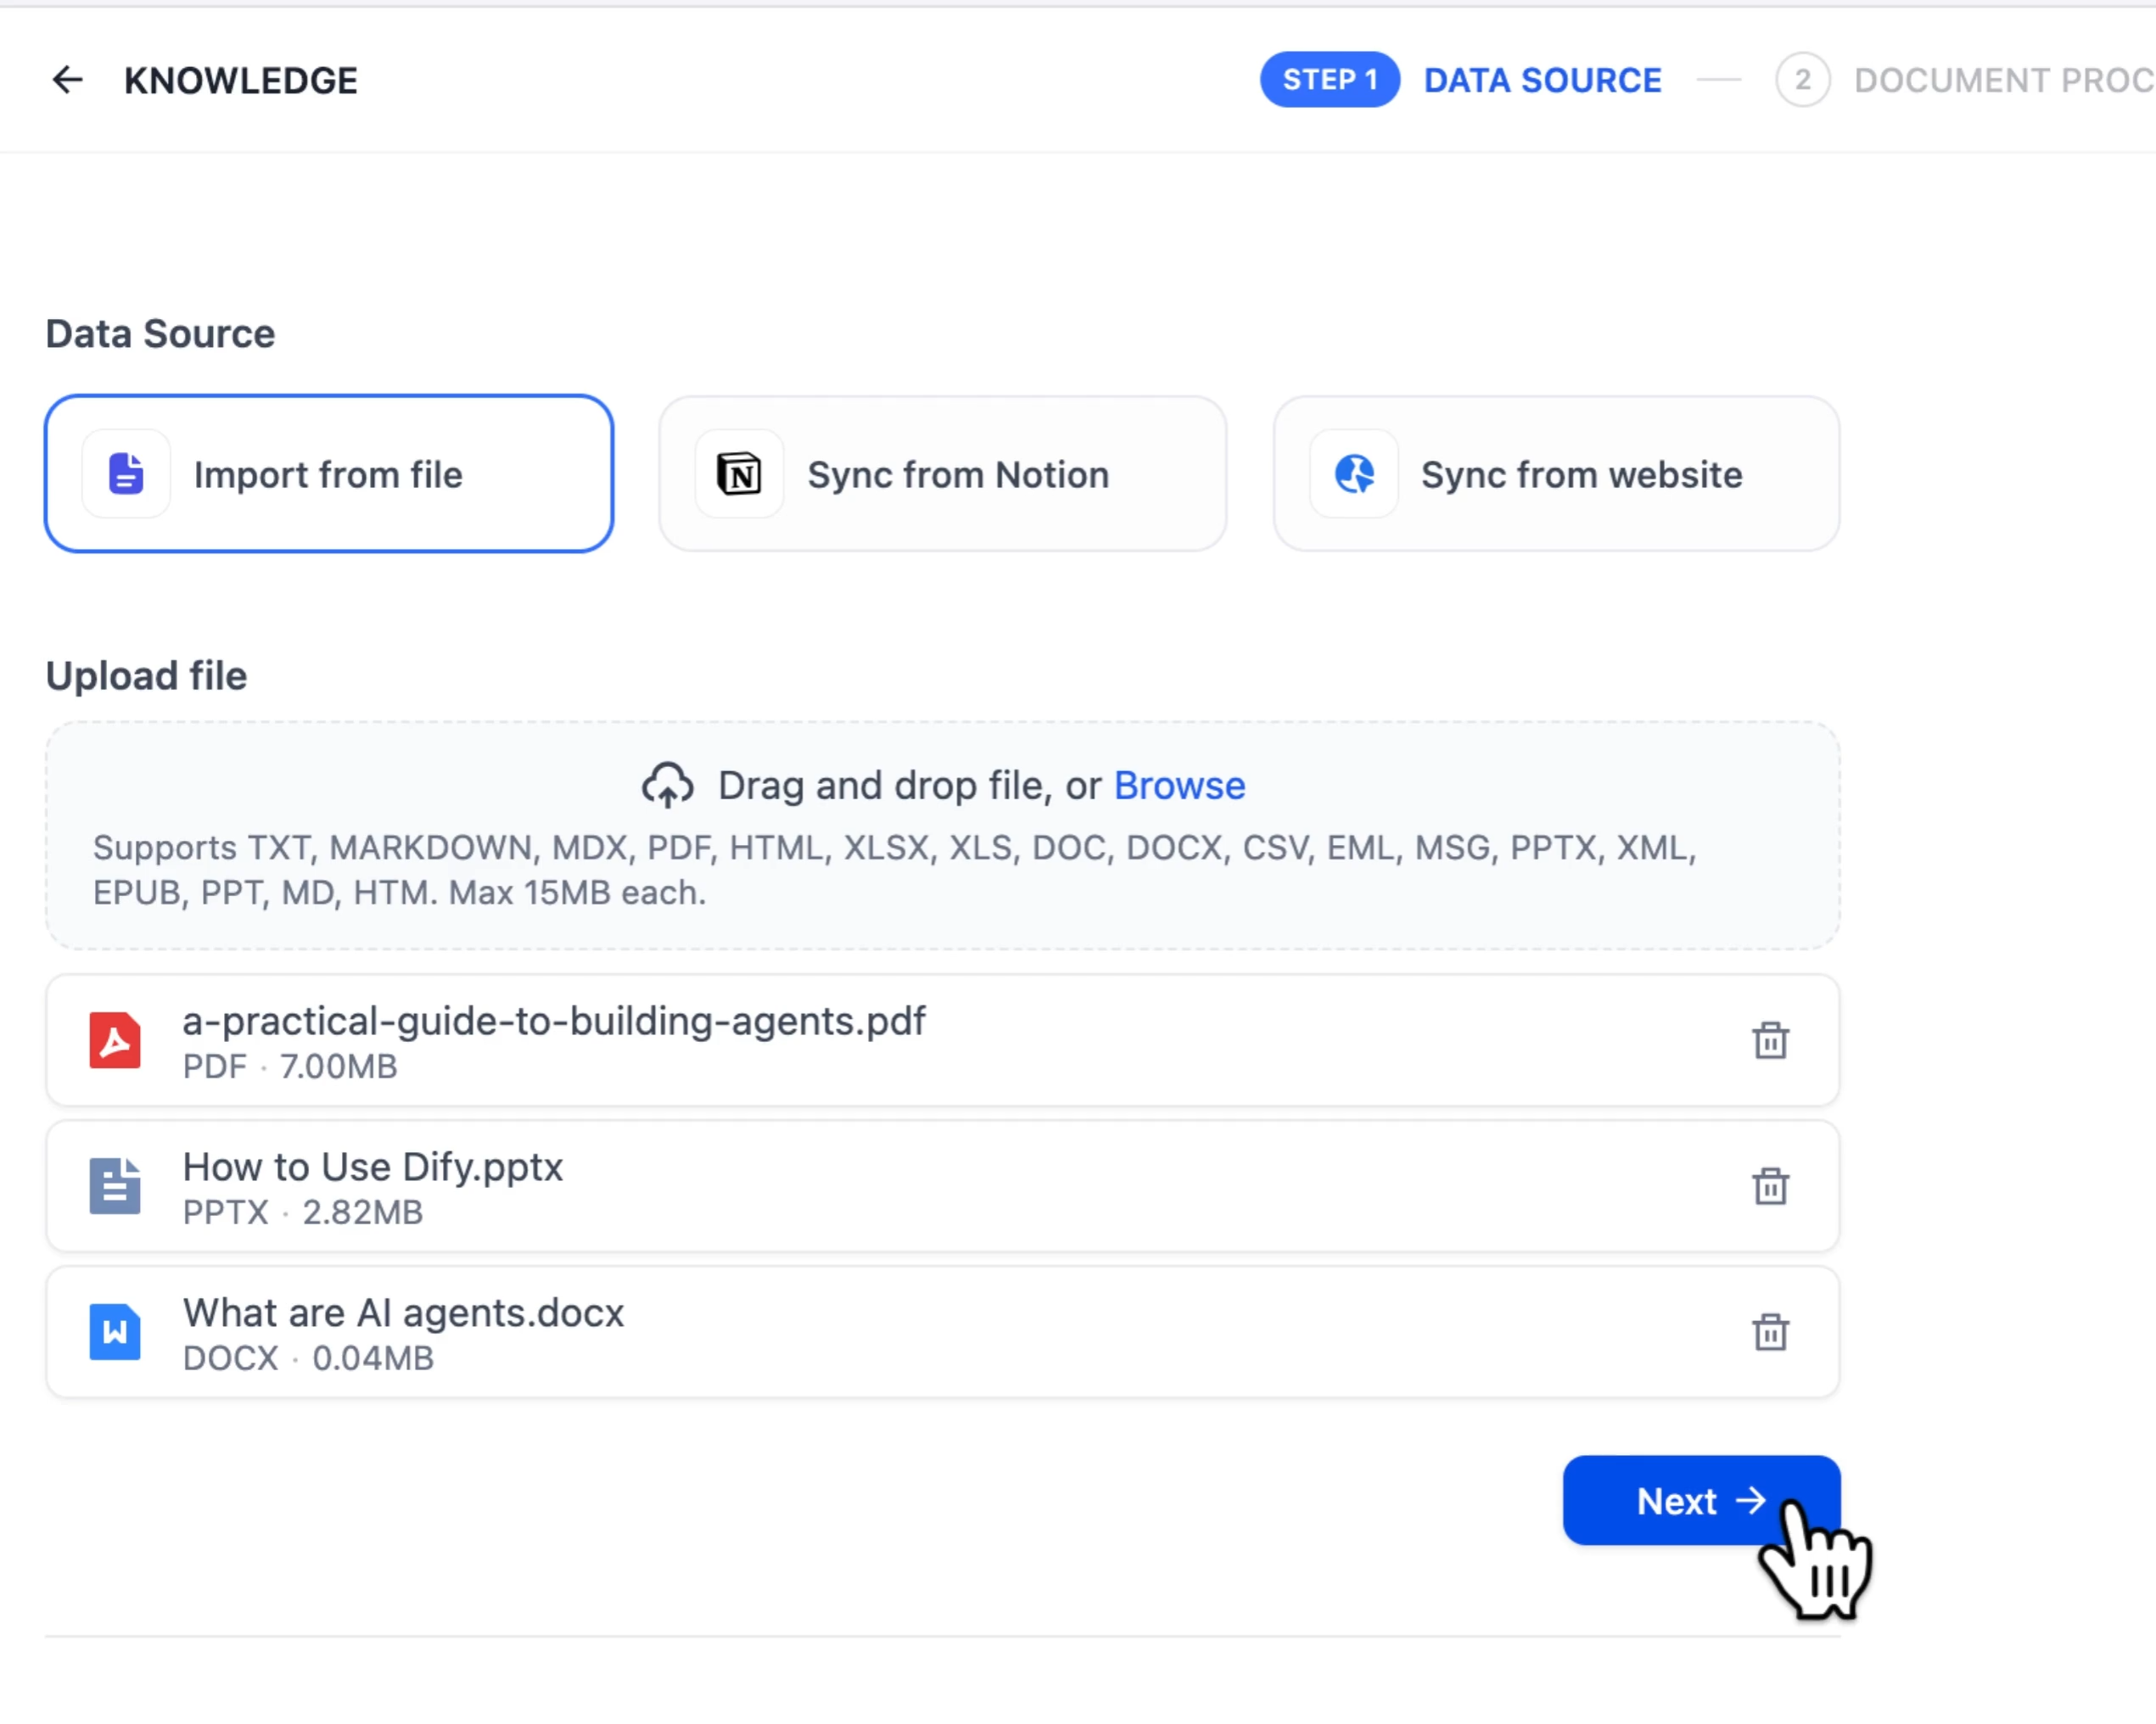Delete the a-practical-guide-to-building-agents.pdf file
This screenshot has width=2156, height=1724.
click(1769, 1040)
